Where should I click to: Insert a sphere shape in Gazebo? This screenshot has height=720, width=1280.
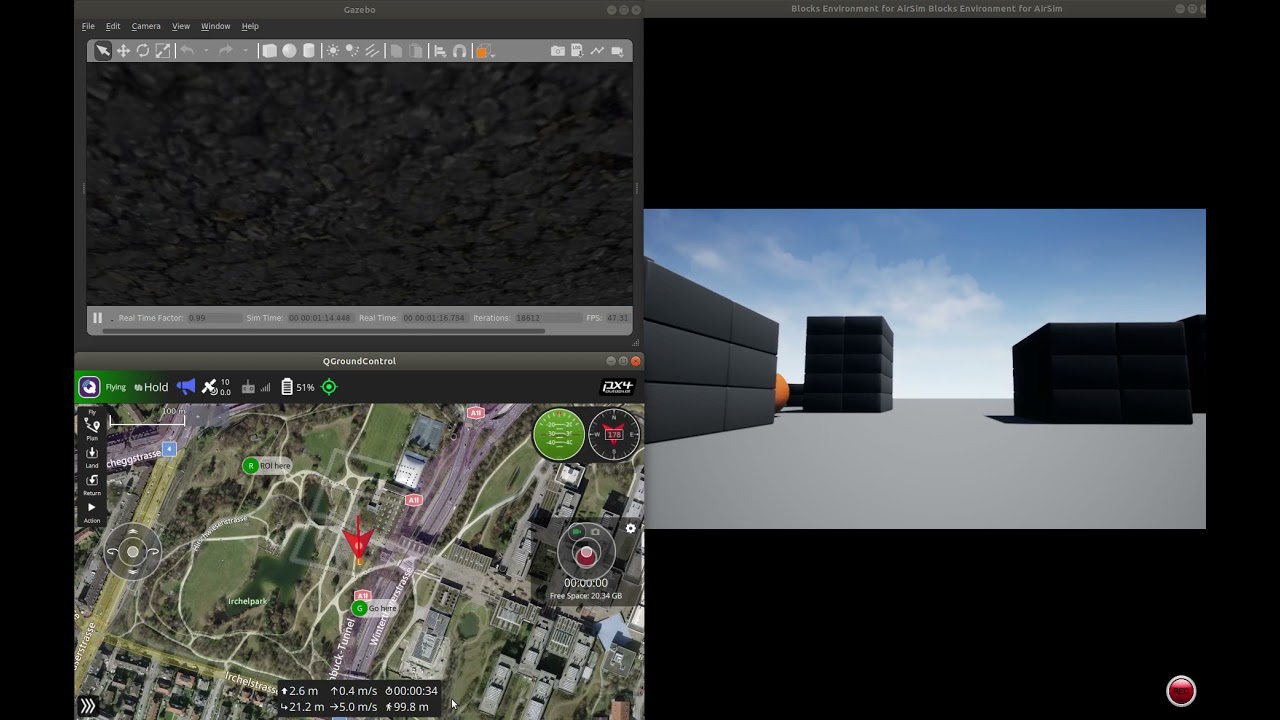289,51
